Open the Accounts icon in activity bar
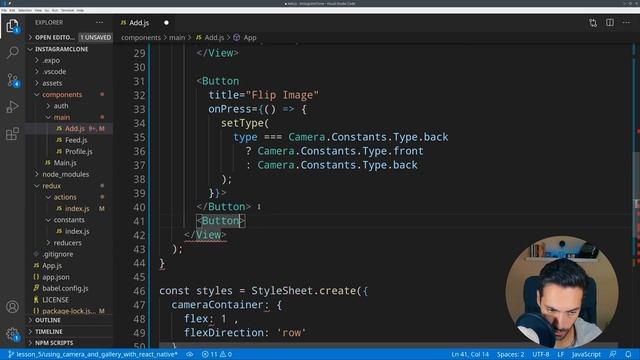 [12, 307]
